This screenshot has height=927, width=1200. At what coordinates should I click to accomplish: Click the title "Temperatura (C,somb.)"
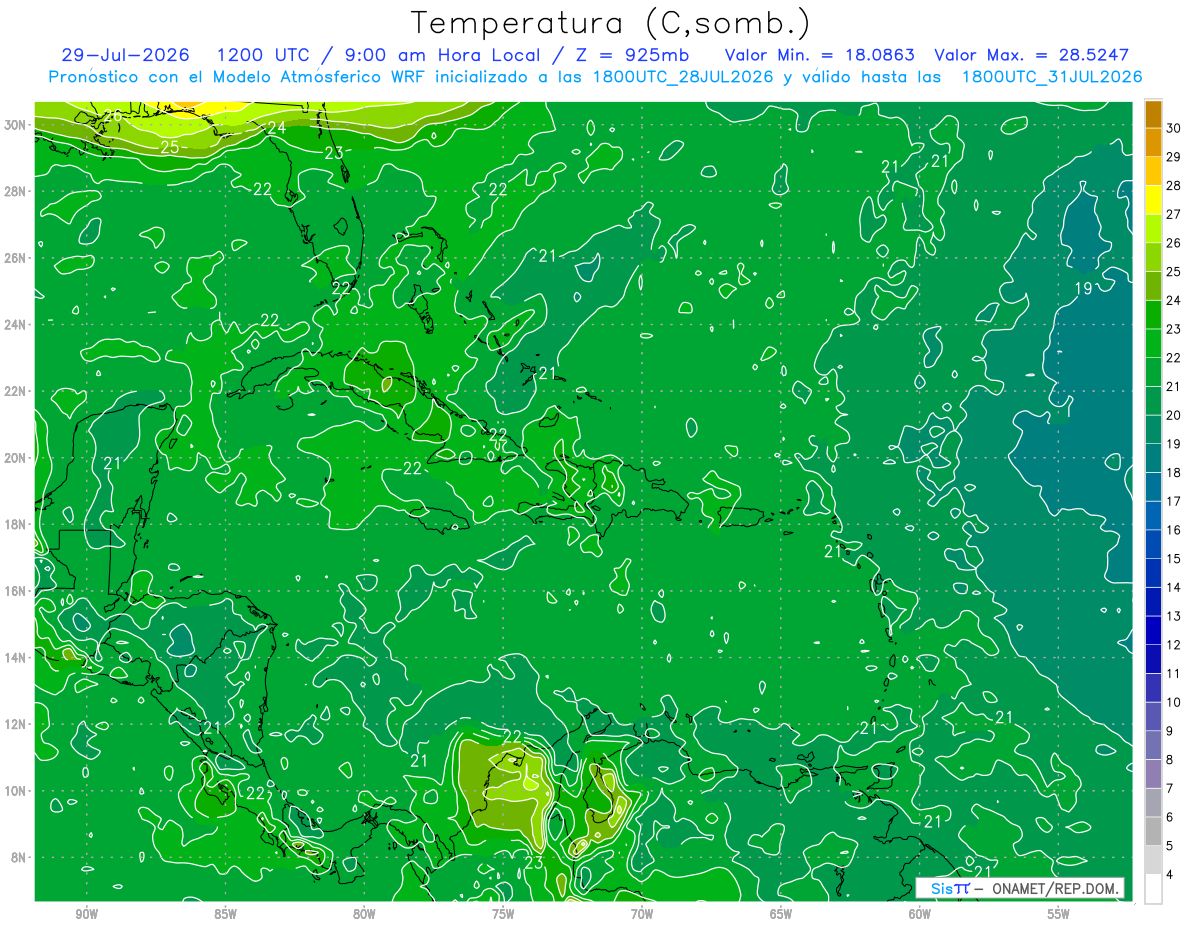click(x=610, y=24)
